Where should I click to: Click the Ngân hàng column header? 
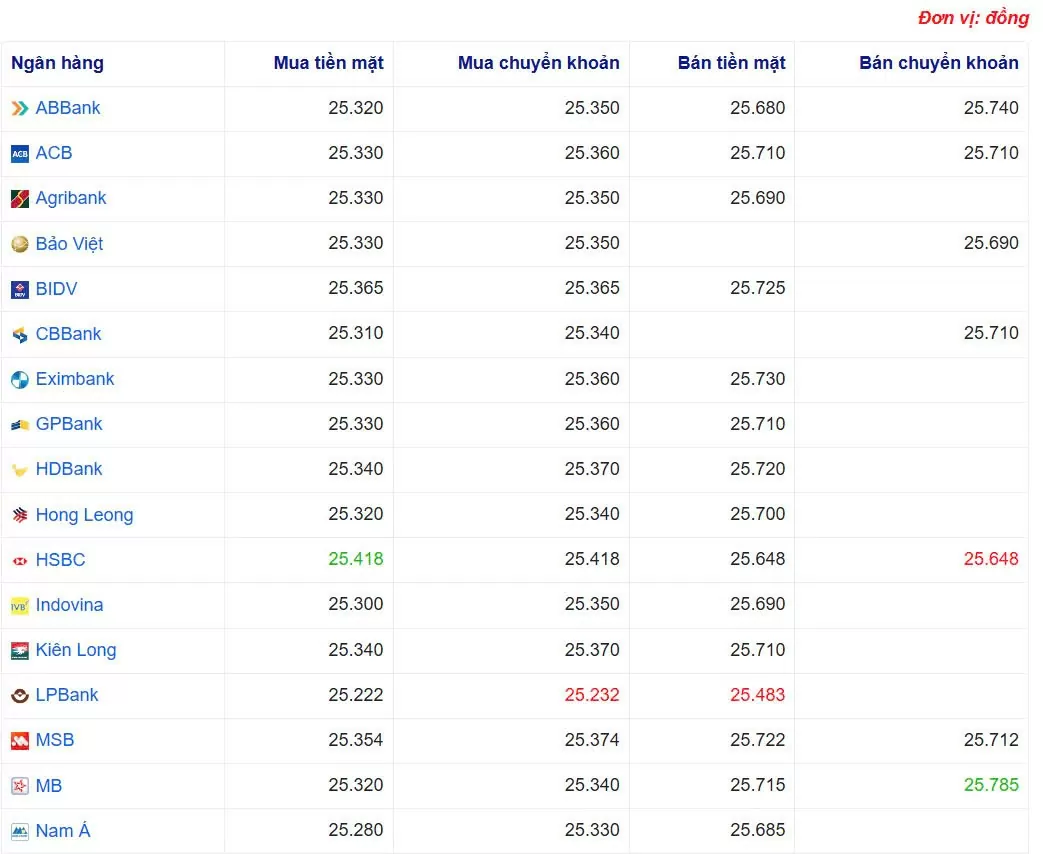(x=57, y=63)
